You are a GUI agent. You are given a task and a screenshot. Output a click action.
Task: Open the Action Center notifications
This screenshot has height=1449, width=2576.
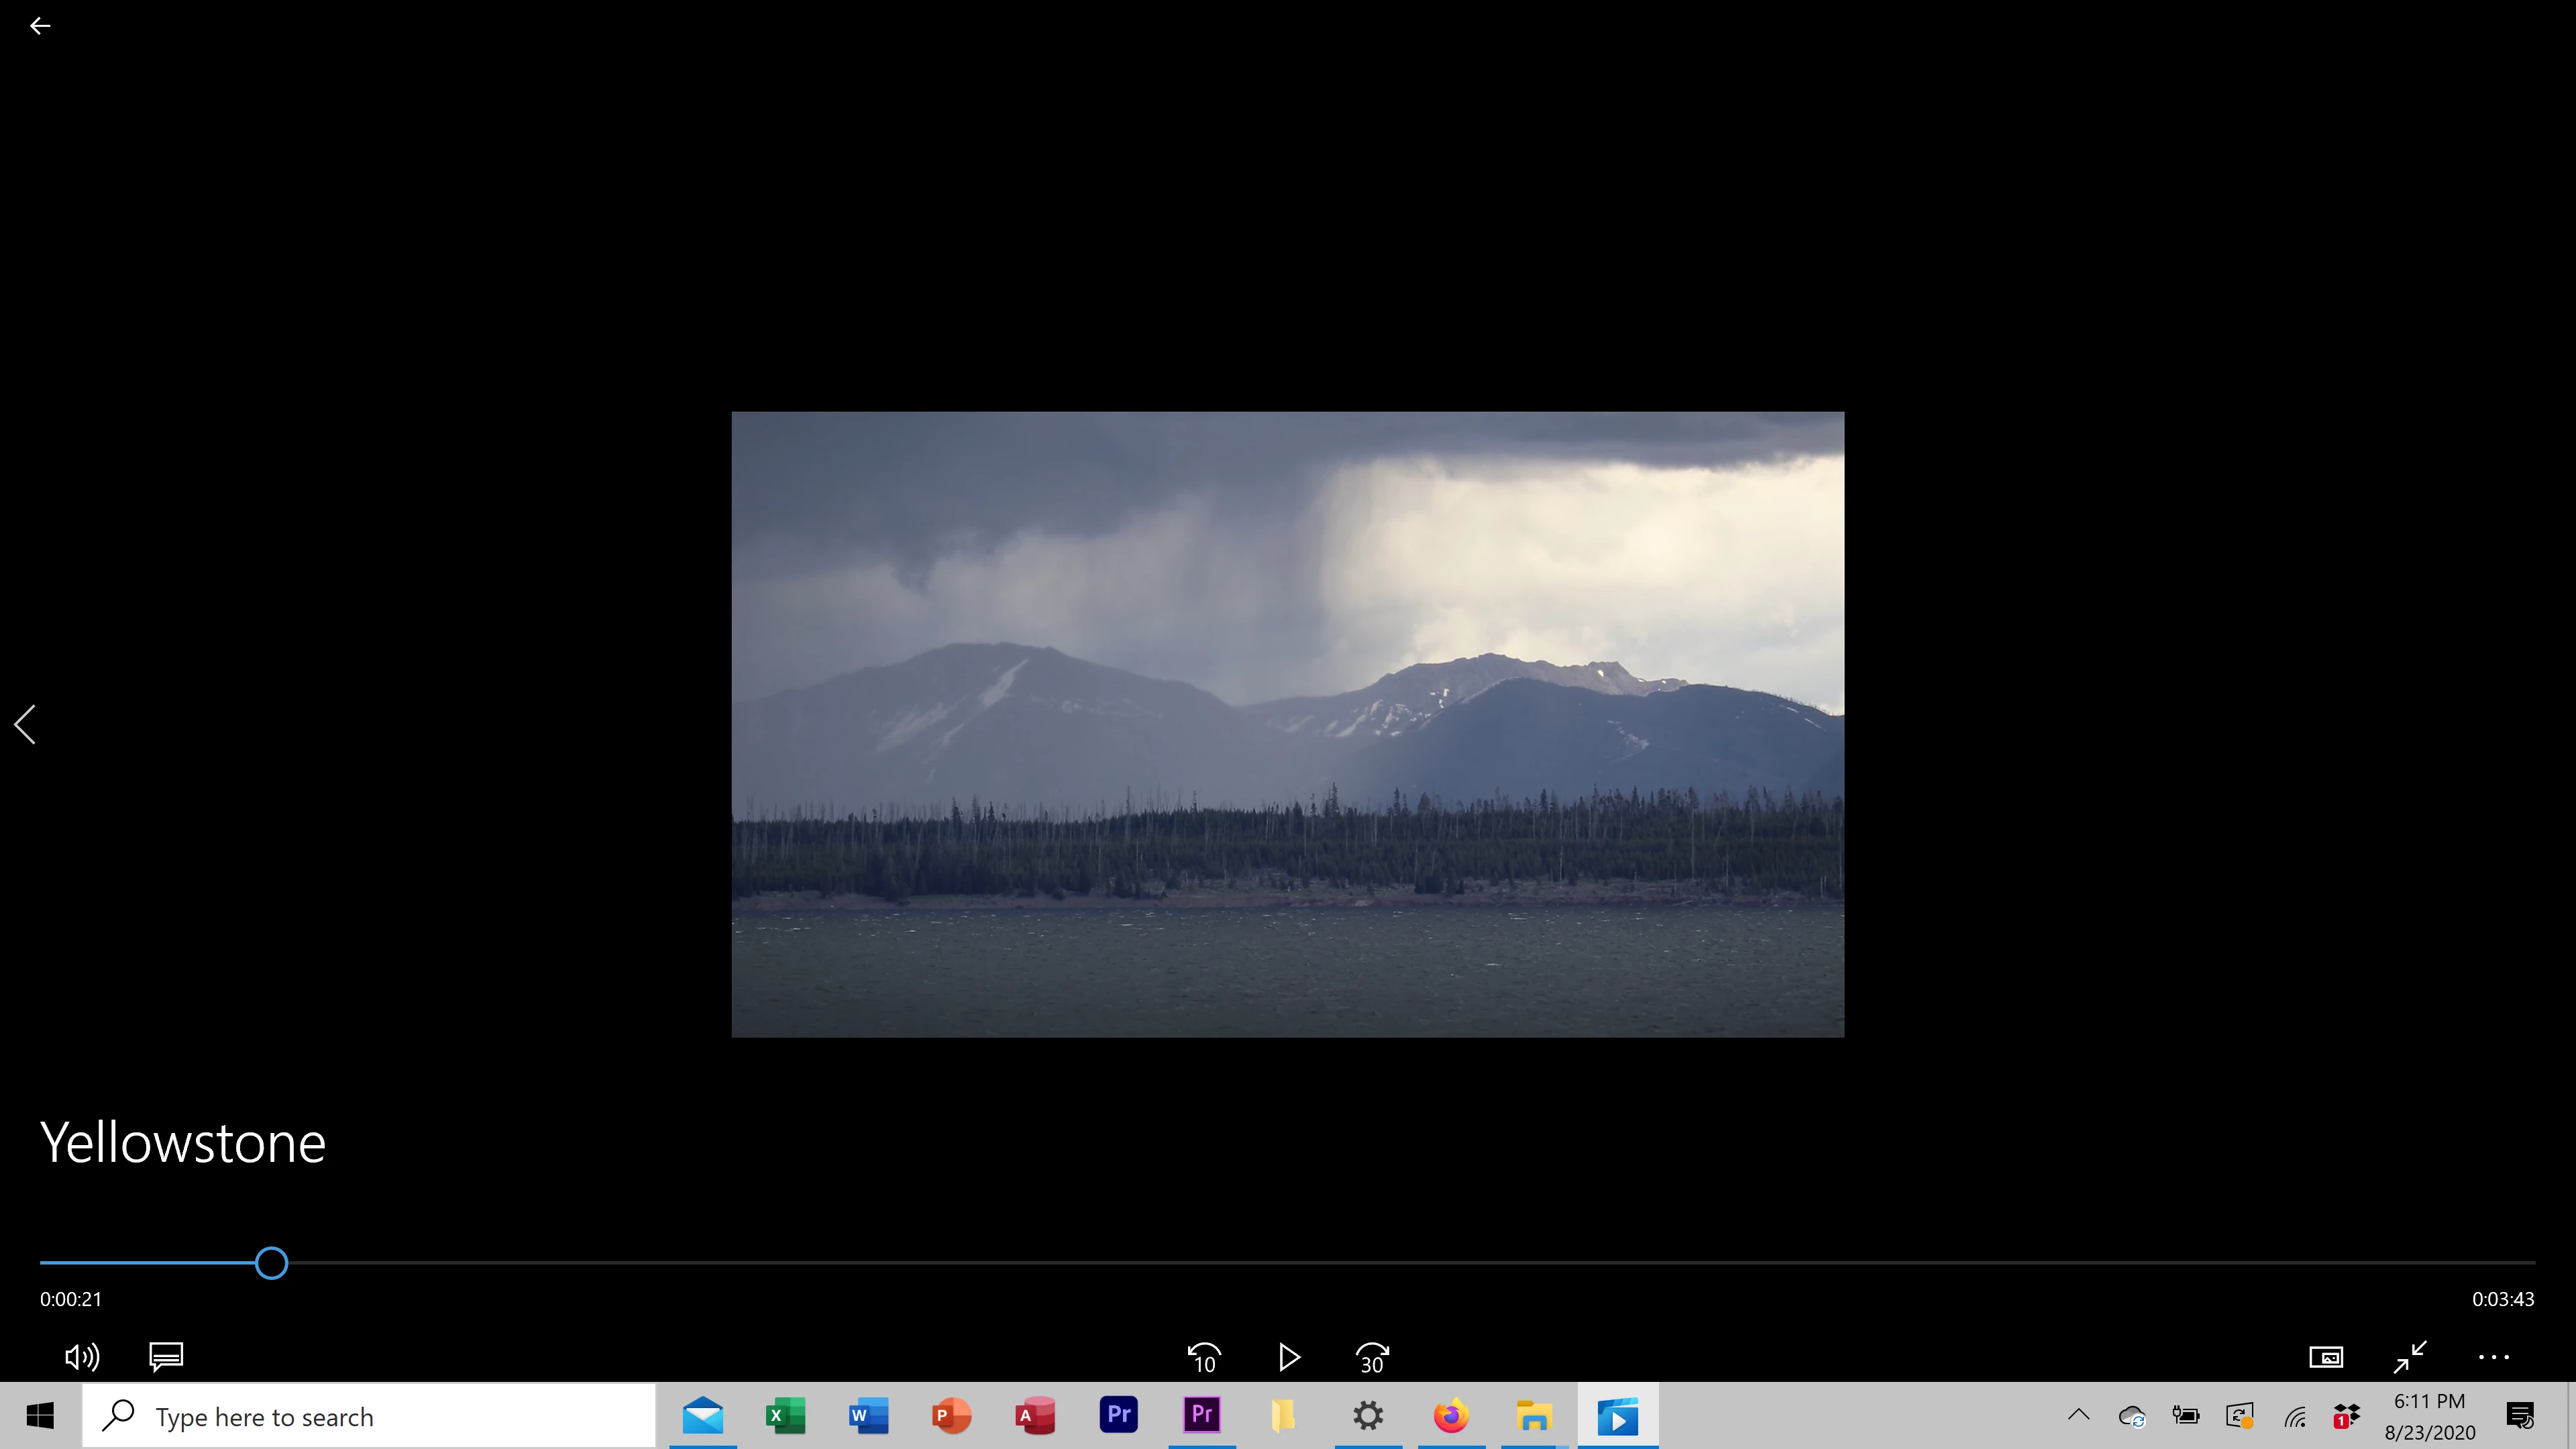pos(2520,1416)
